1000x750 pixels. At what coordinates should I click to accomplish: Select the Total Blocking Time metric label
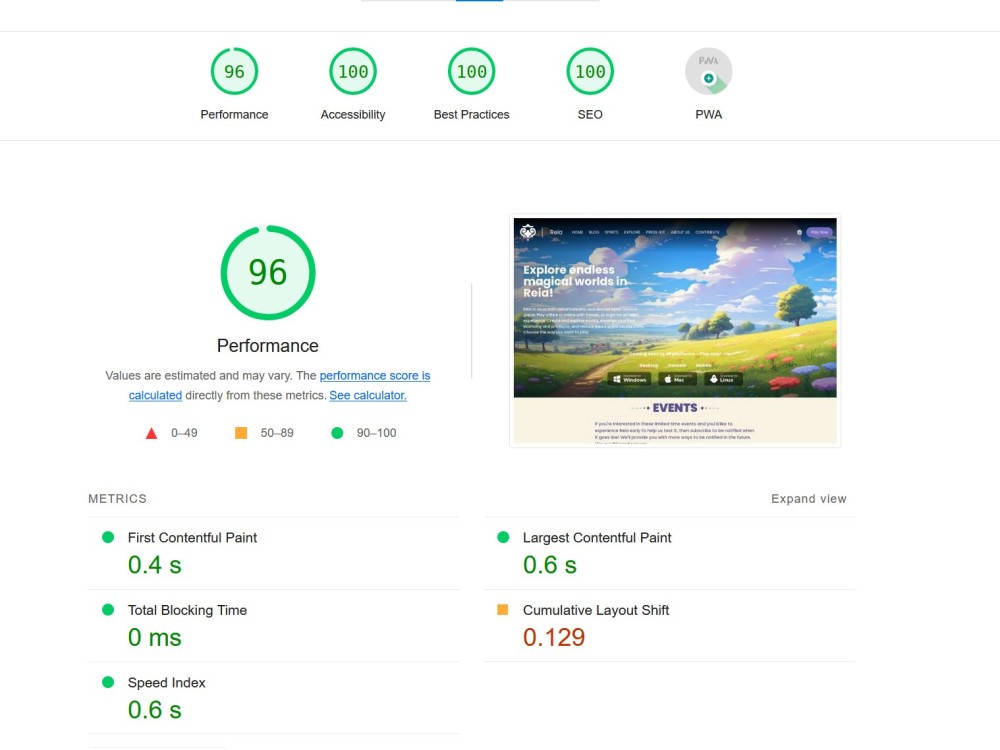(187, 610)
